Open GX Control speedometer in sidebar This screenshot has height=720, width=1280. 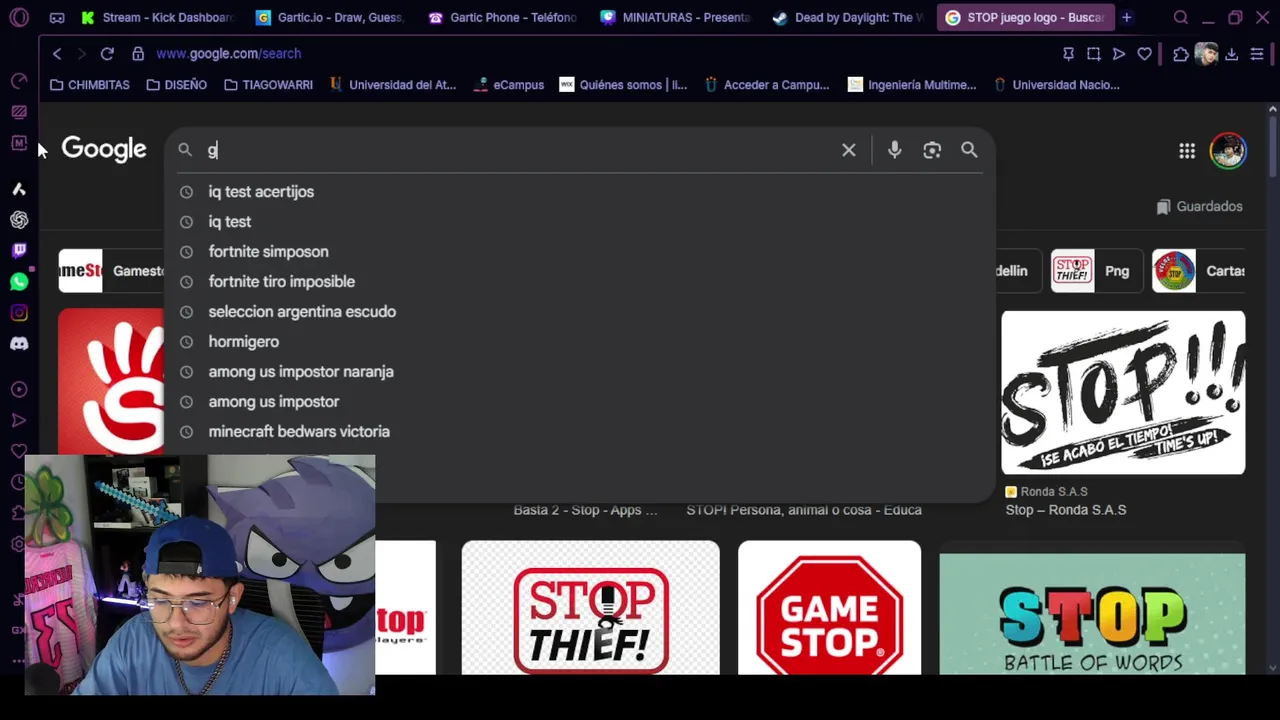tap(19, 81)
